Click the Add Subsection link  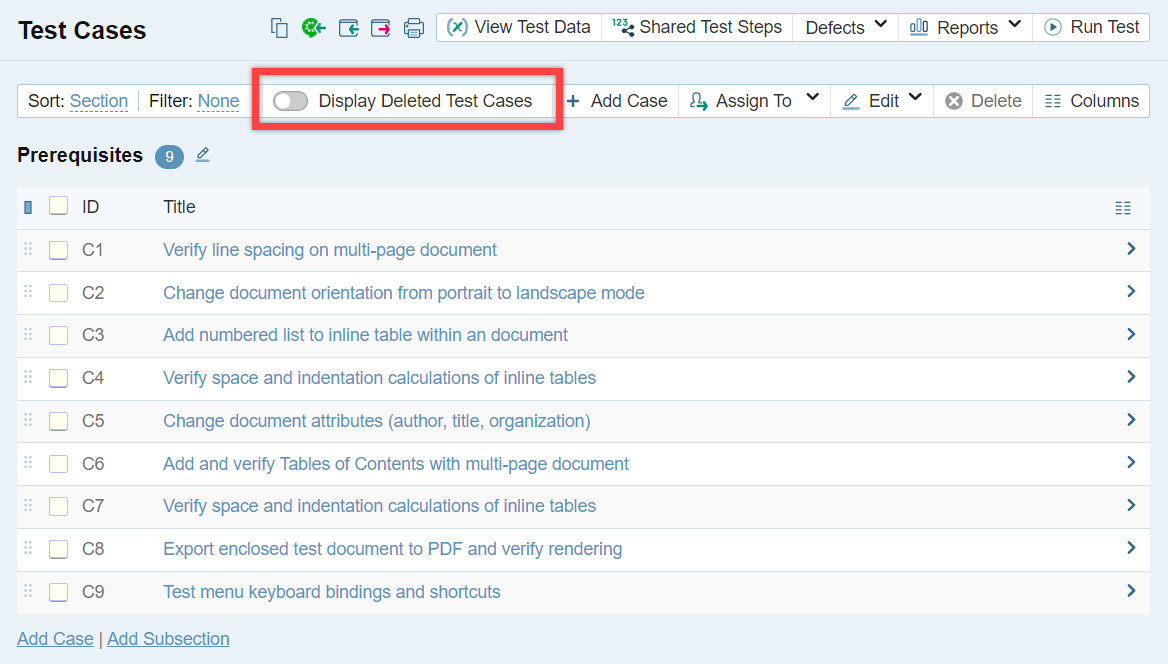click(x=168, y=639)
